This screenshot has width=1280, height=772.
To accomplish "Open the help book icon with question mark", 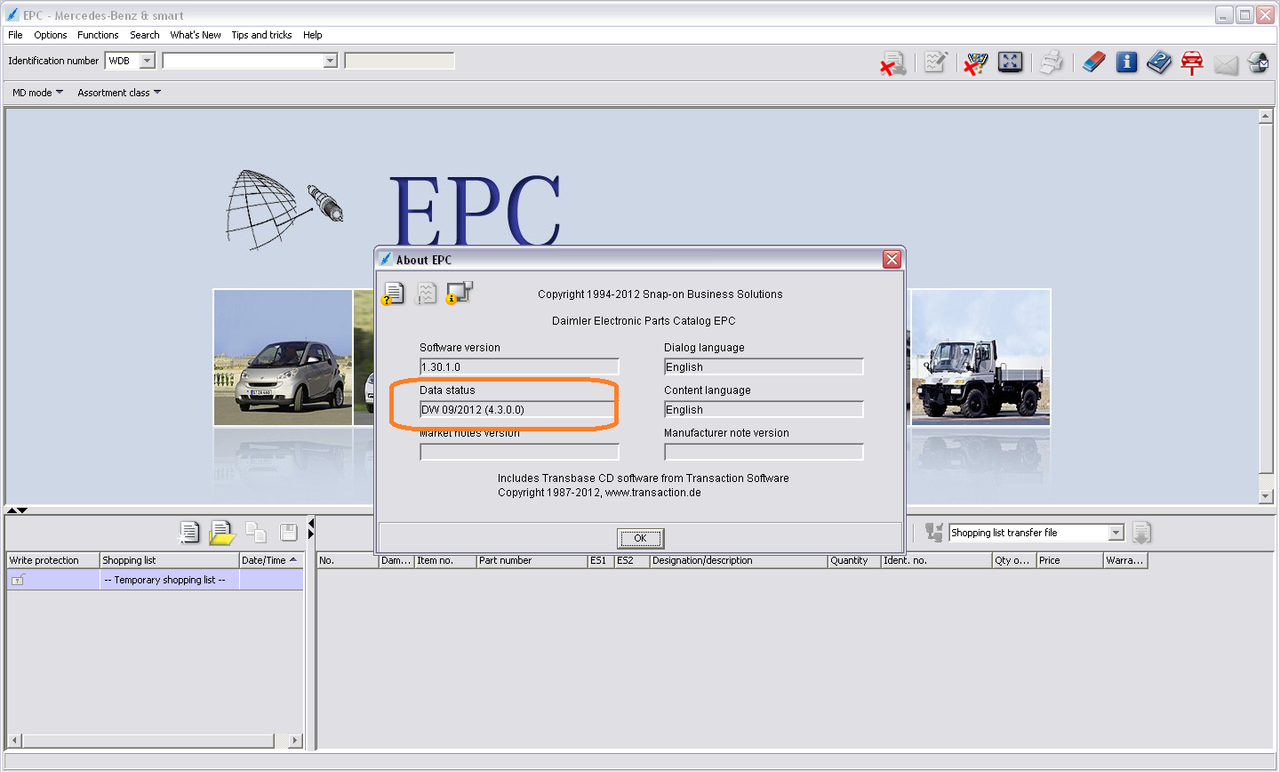I will pyautogui.click(x=1159, y=63).
